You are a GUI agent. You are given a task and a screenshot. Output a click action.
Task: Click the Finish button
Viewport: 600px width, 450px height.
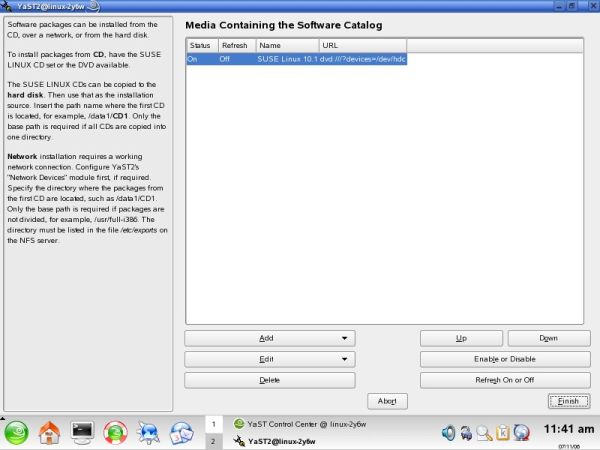tap(569, 401)
